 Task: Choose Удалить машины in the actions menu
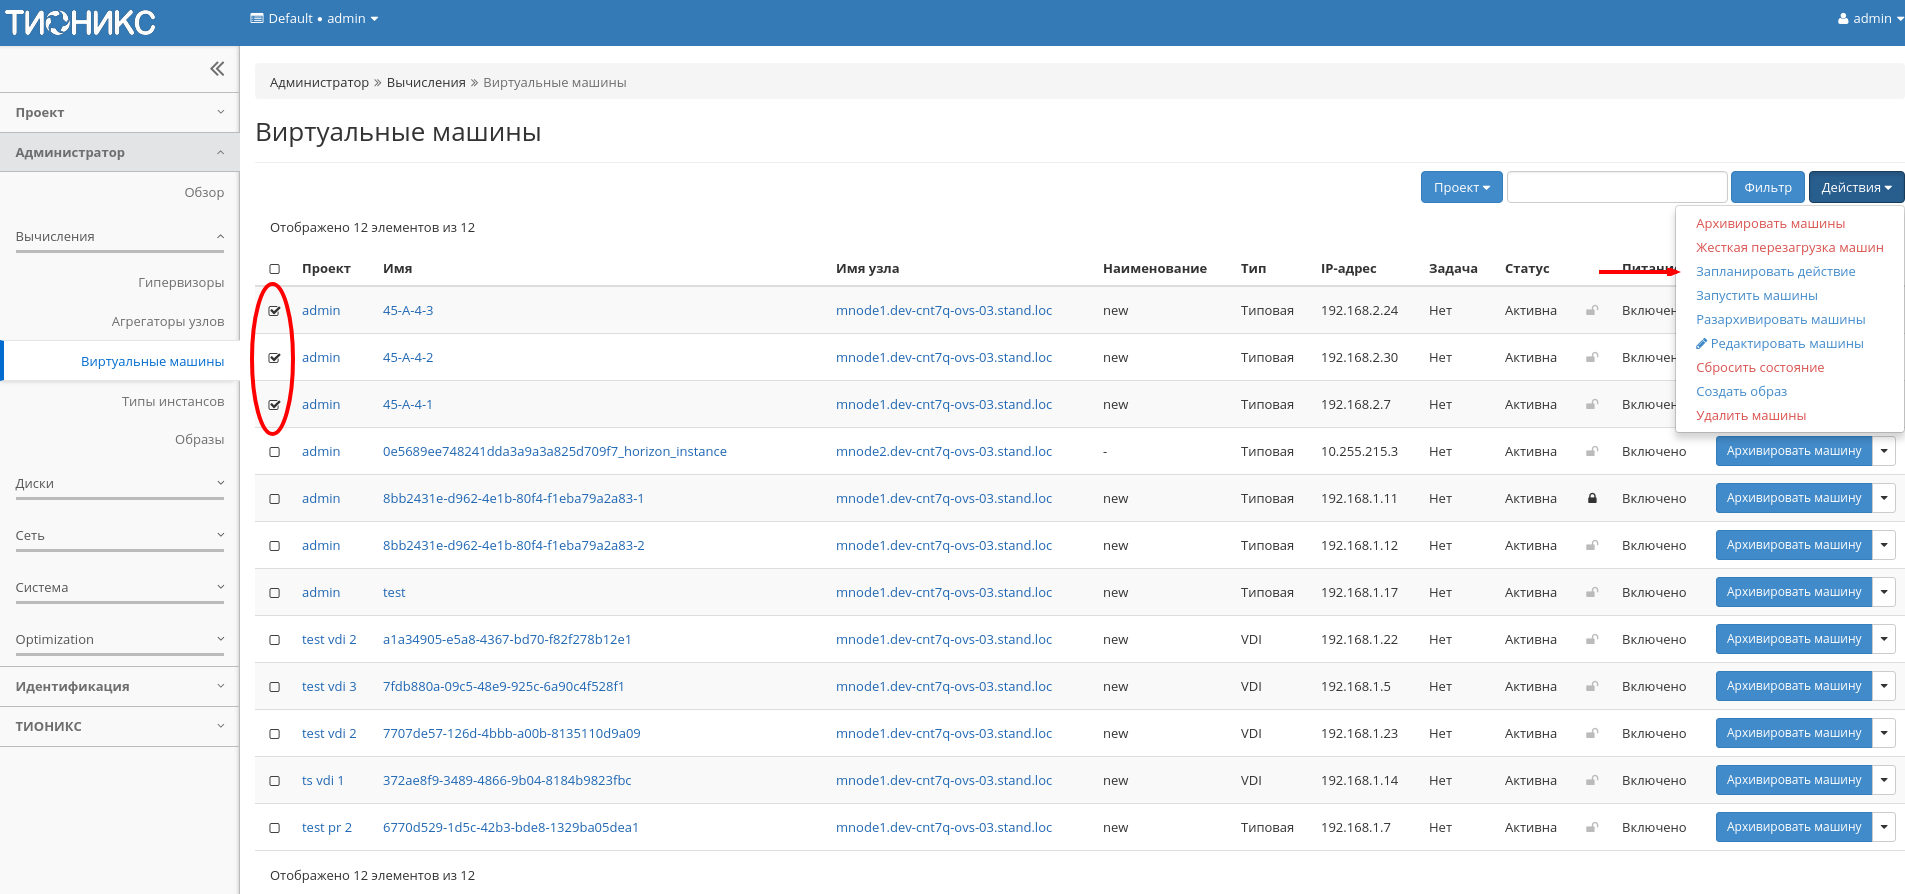coord(1750,416)
